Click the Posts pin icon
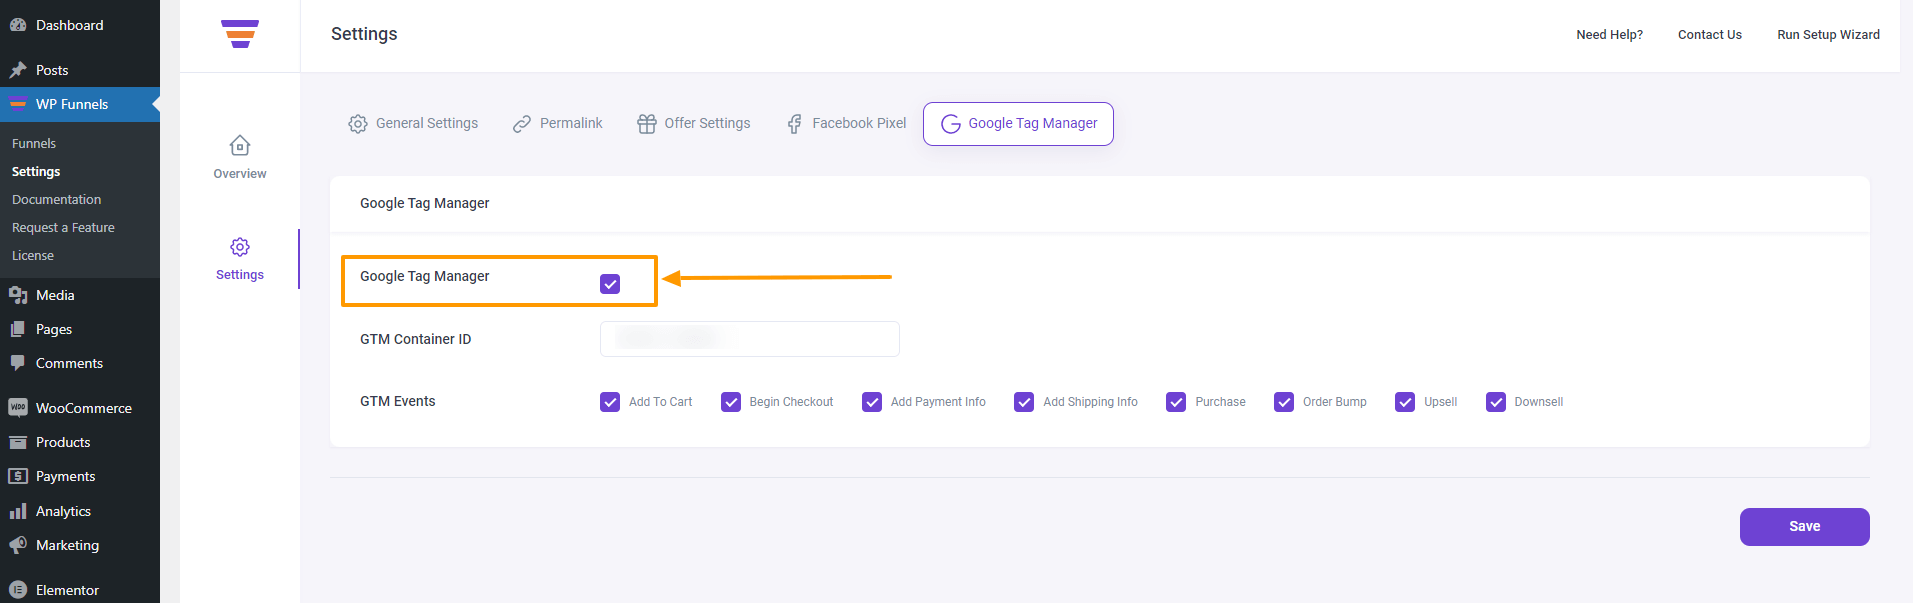Image resolution: width=1913 pixels, height=603 pixels. 18,70
